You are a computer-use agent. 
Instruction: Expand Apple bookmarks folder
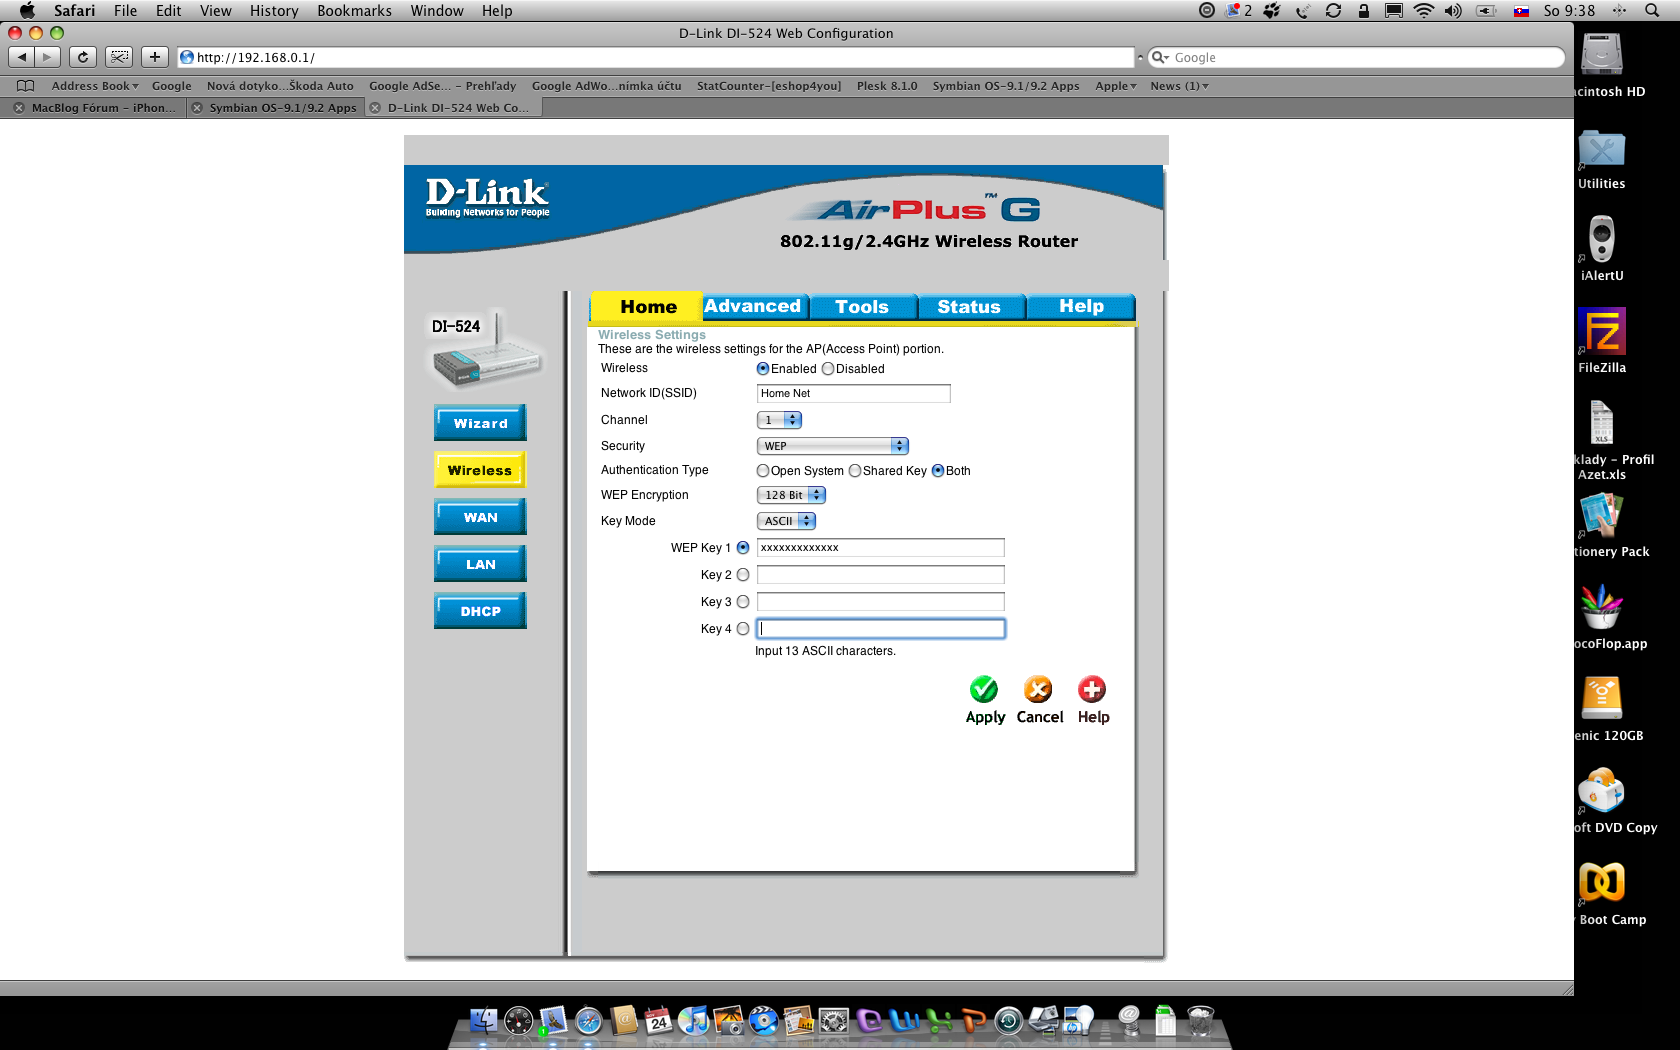point(1116,86)
